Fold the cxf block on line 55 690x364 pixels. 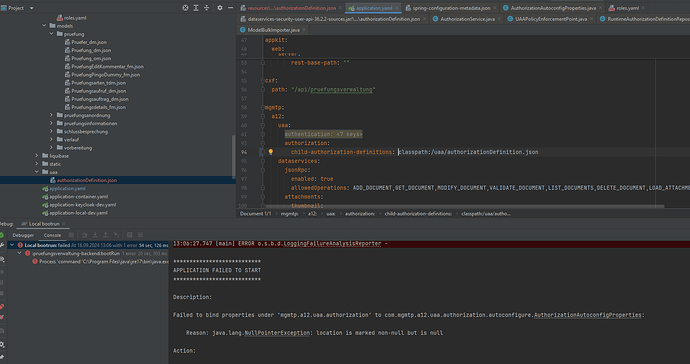[263, 81]
